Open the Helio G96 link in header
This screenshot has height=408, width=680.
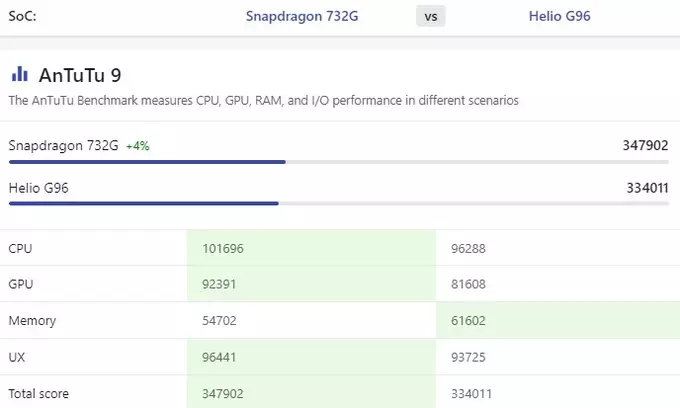point(559,16)
